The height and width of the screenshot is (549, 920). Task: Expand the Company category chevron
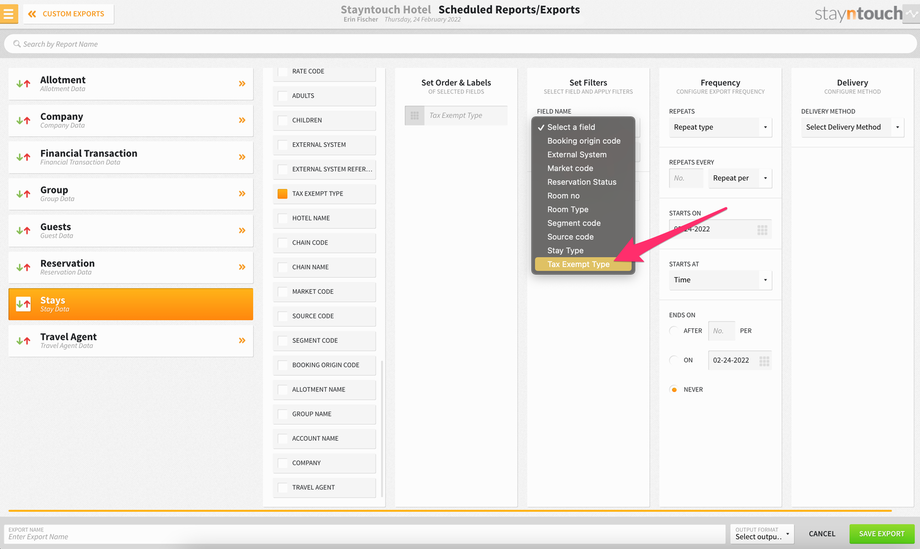242,120
